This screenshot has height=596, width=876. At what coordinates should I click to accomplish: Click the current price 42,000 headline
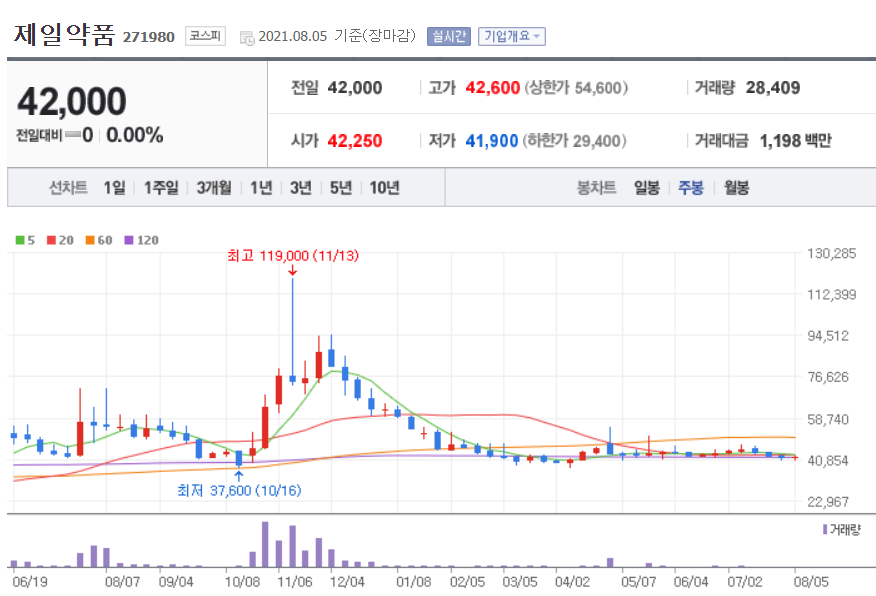pyautogui.click(x=72, y=102)
